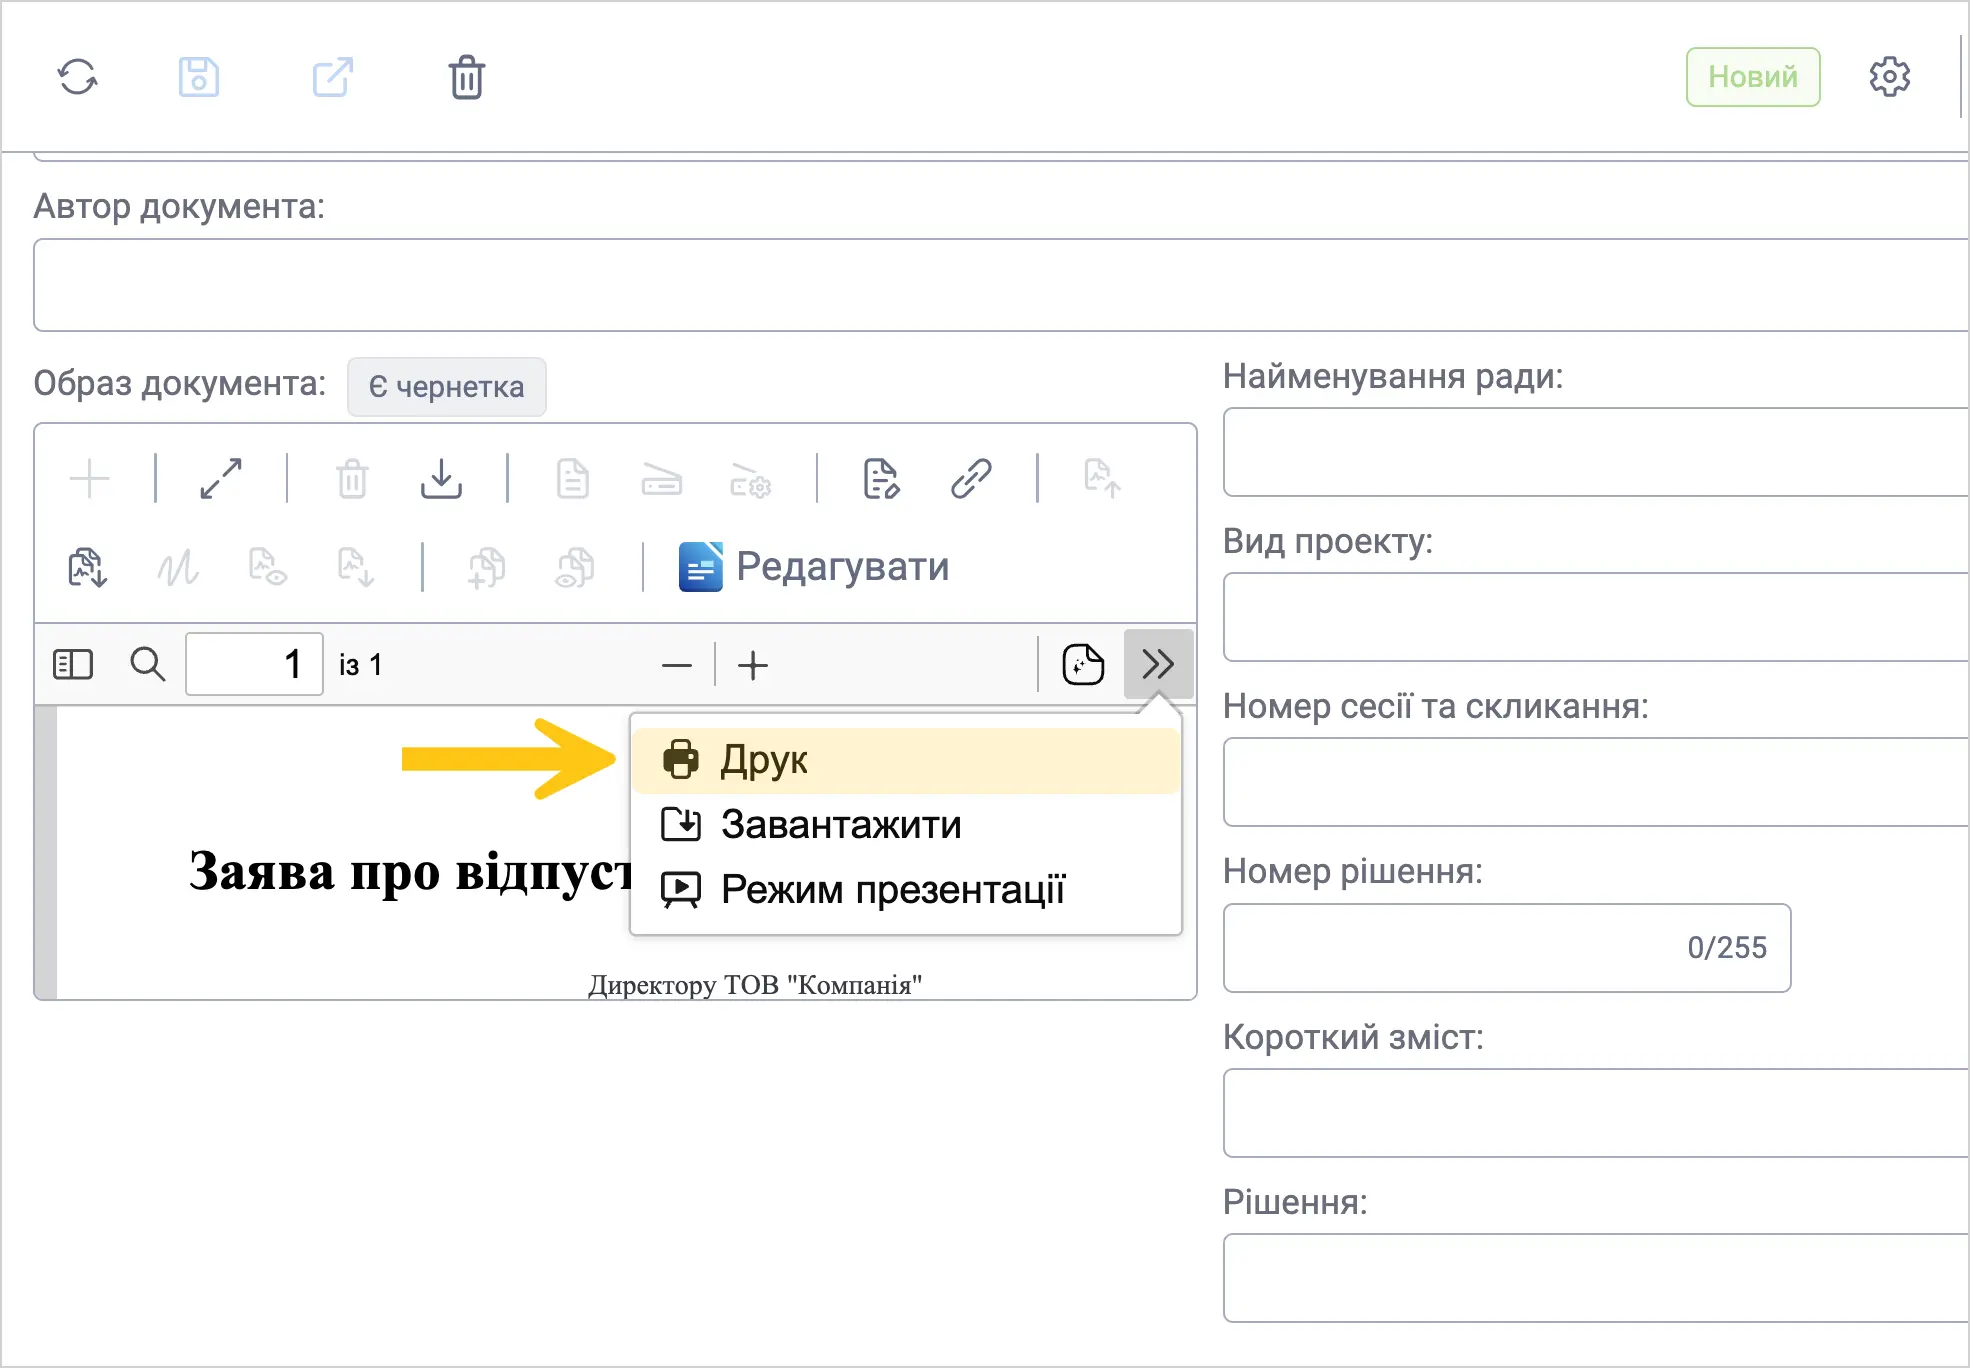Viewport: 1970px width, 1368px height.
Task: Click copy documents with eye icon
Action: pyautogui.click(x=575, y=567)
